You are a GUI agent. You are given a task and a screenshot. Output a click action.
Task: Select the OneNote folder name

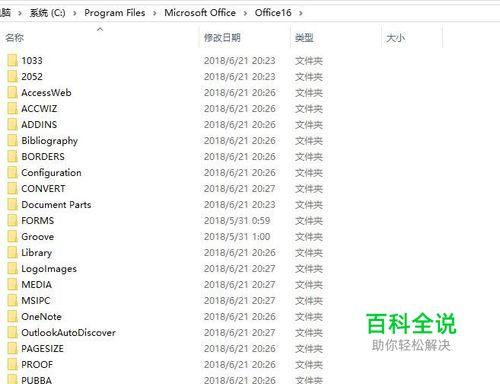point(41,317)
